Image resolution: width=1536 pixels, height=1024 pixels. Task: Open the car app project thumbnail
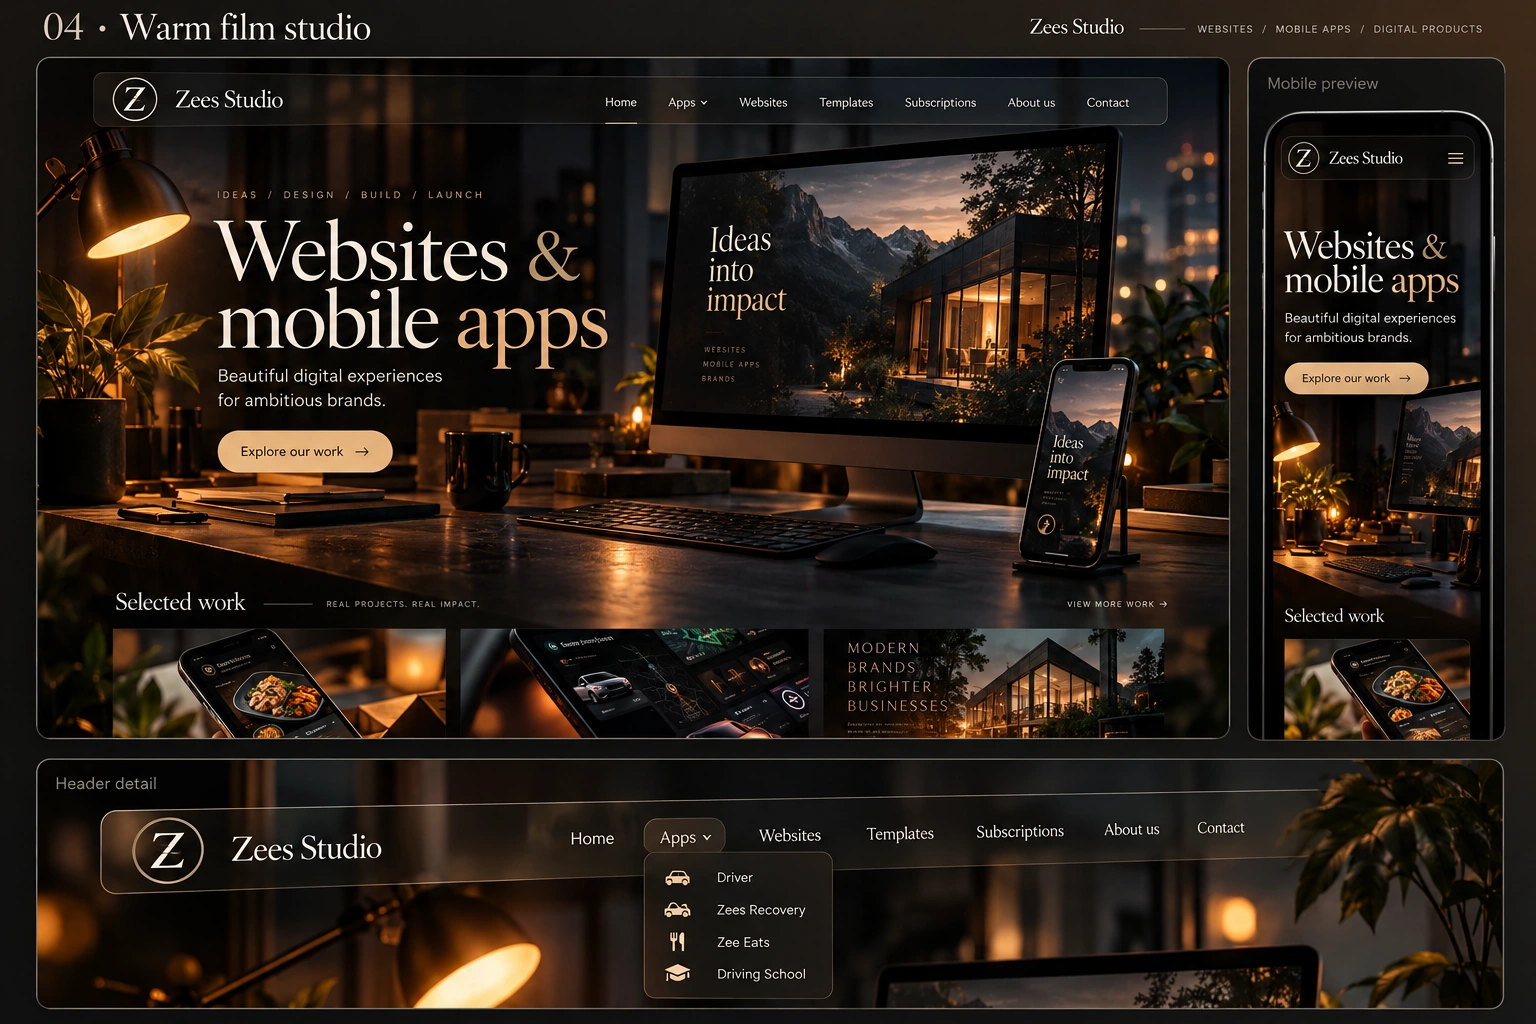(634, 683)
